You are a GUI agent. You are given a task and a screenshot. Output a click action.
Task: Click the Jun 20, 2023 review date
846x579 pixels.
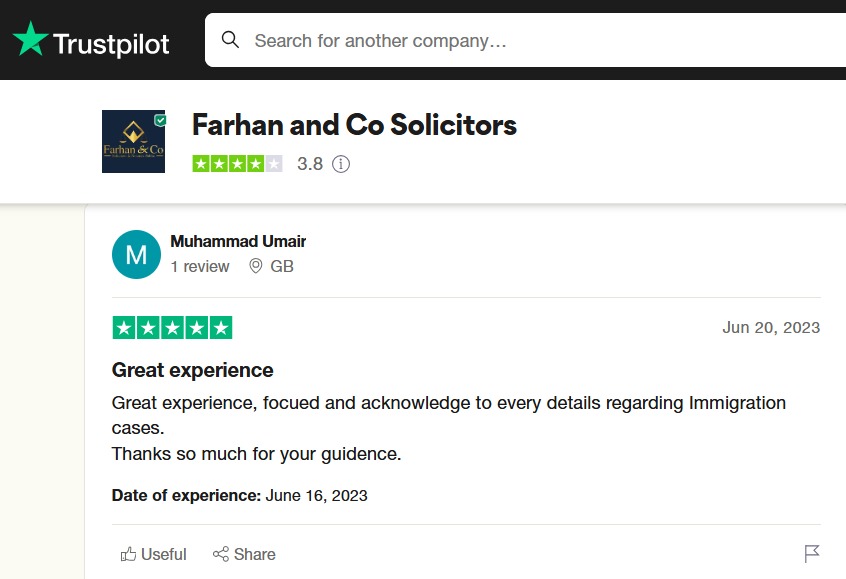coord(771,328)
